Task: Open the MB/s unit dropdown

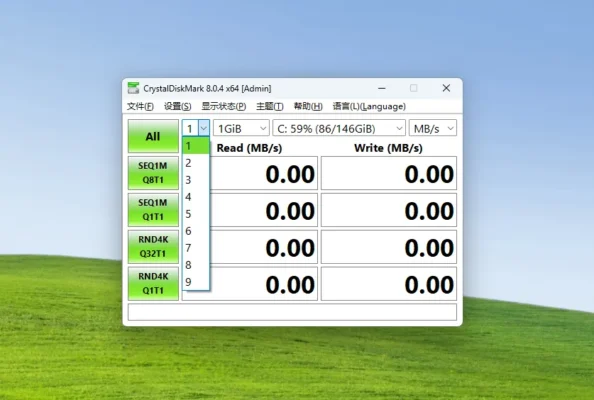Action: (x=433, y=128)
